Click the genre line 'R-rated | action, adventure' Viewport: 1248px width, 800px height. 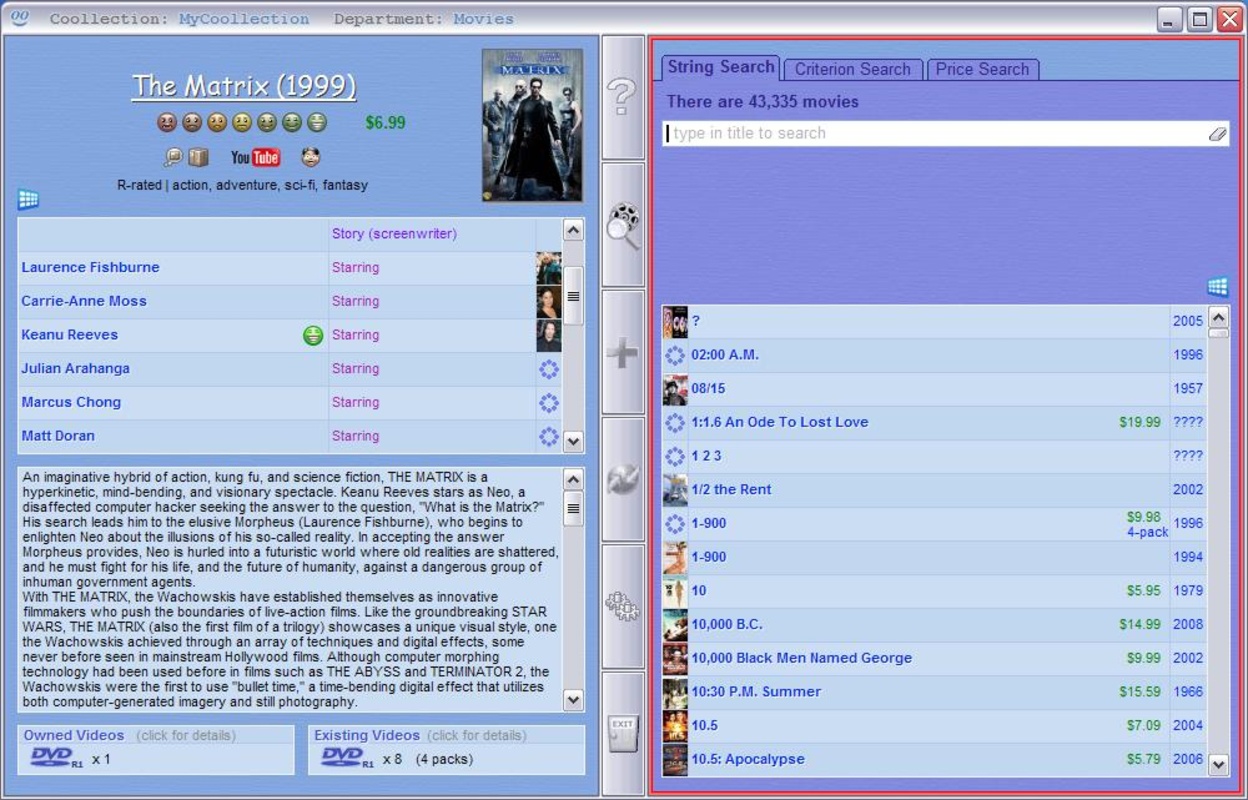(x=242, y=185)
